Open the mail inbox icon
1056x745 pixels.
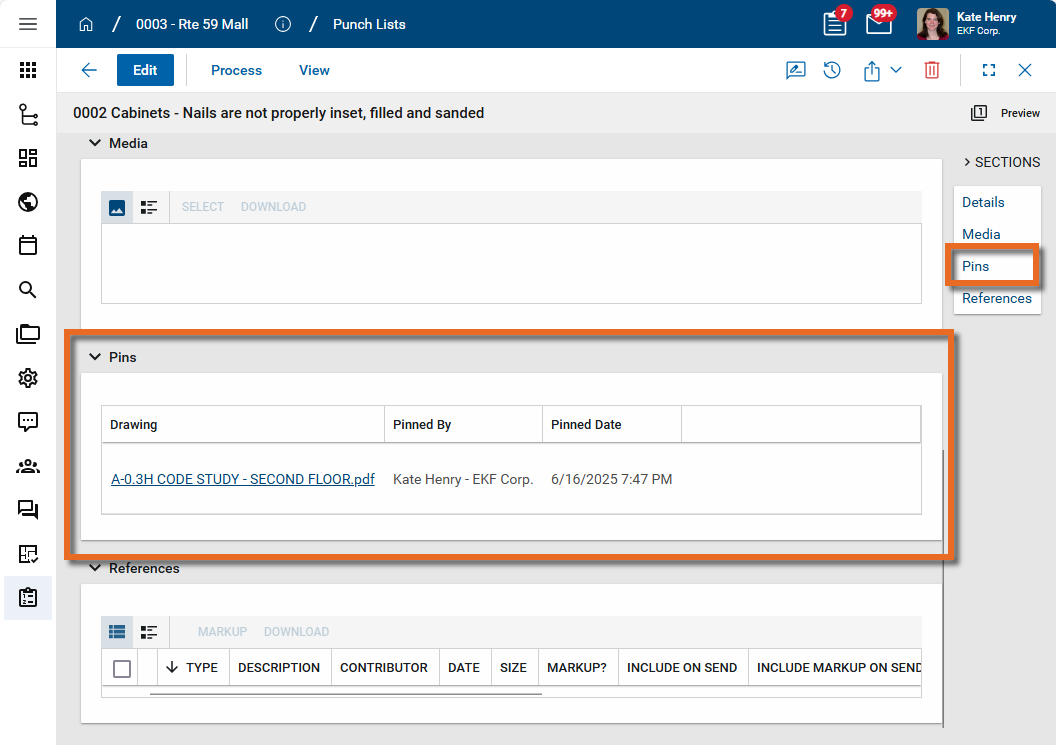(878, 24)
